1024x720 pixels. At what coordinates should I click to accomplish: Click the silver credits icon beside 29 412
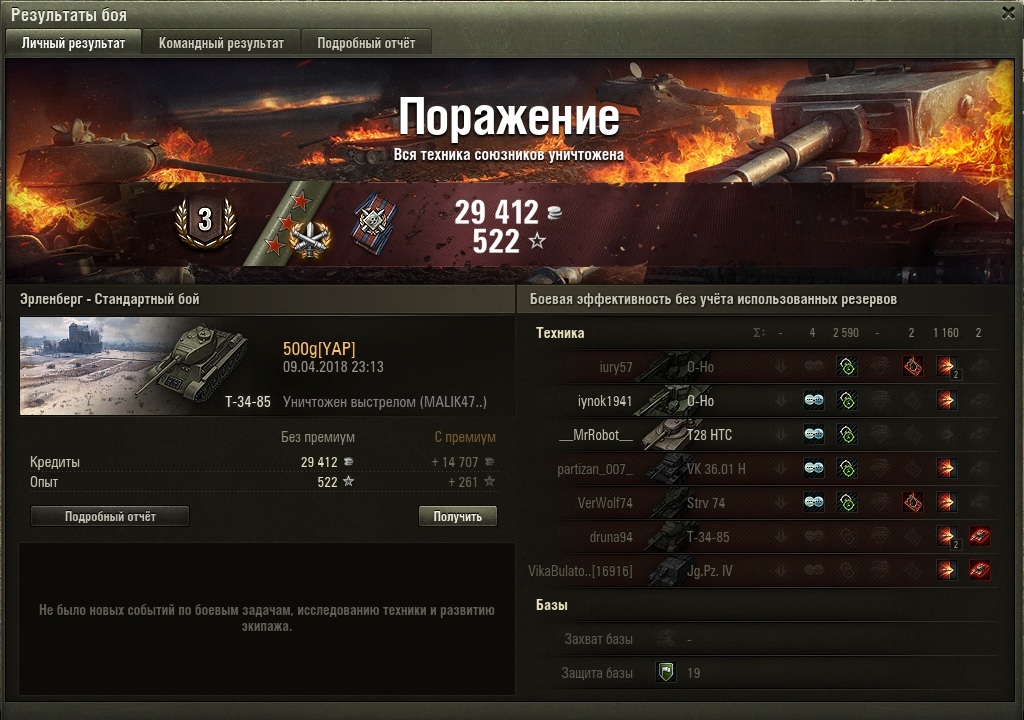[554, 212]
